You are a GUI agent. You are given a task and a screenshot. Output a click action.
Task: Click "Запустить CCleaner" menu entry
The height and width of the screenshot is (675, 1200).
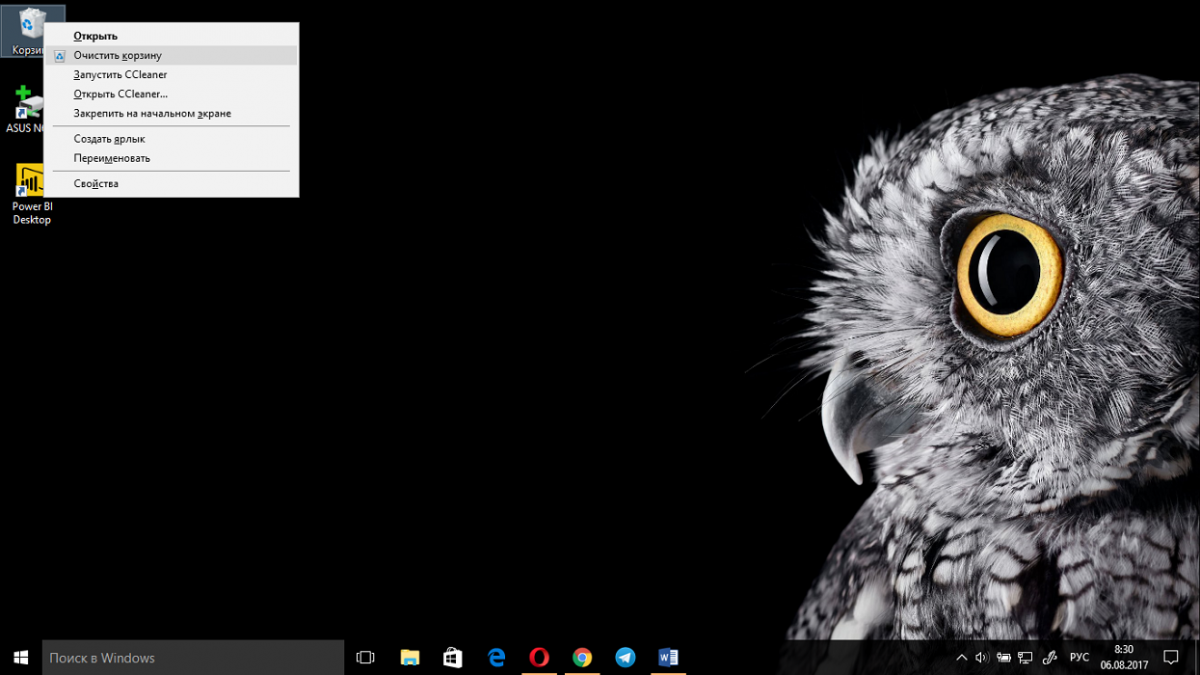(120, 75)
